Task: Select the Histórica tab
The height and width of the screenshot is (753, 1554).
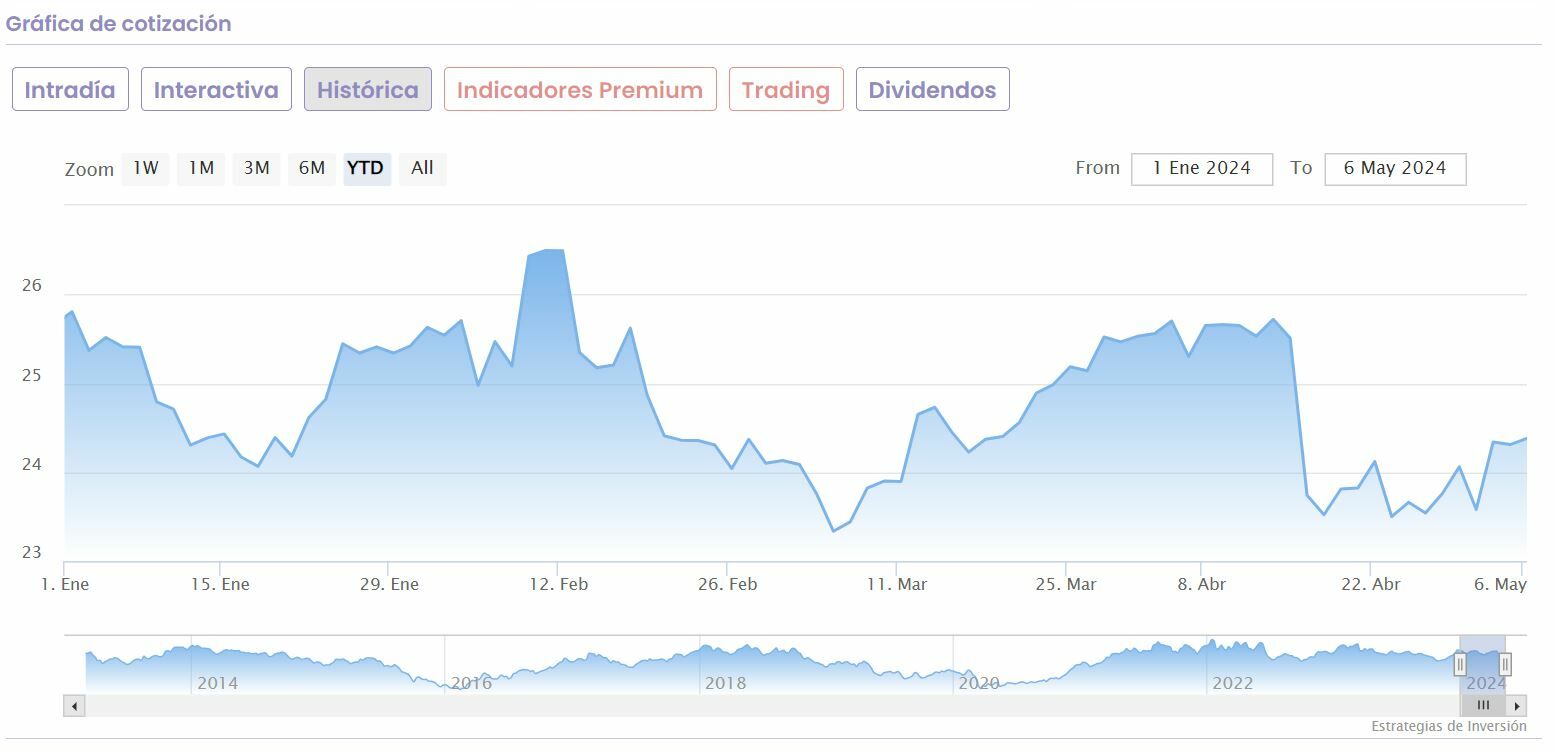Action: 368,90
